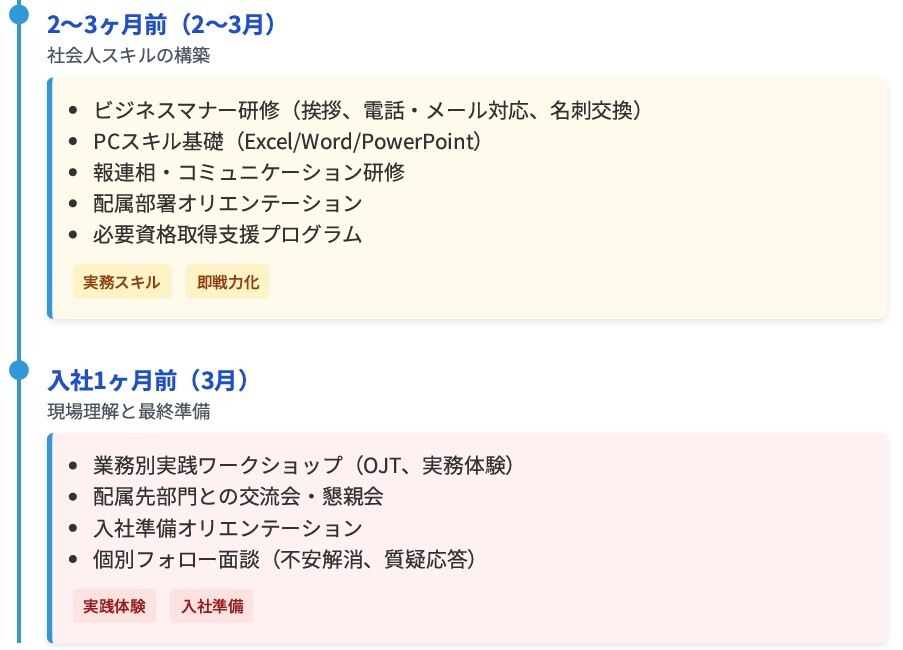The image size is (903, 650).
Task: Click the 配属部署オリエンテーション item
Action: tap(227, 203)
